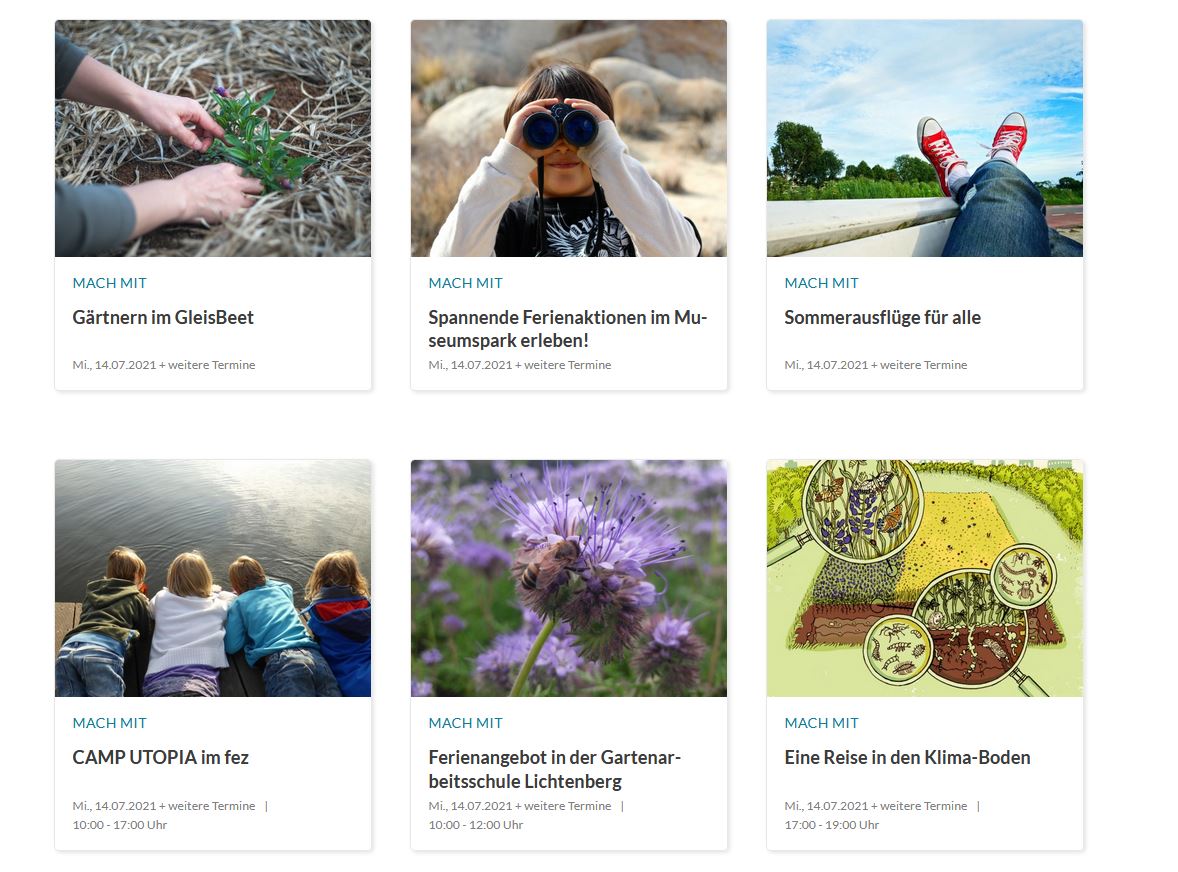This screenshot has height=872, width=1178.
Task: Click the date line under Gärtnern im GleisBeet
Action: click(164, 365)
